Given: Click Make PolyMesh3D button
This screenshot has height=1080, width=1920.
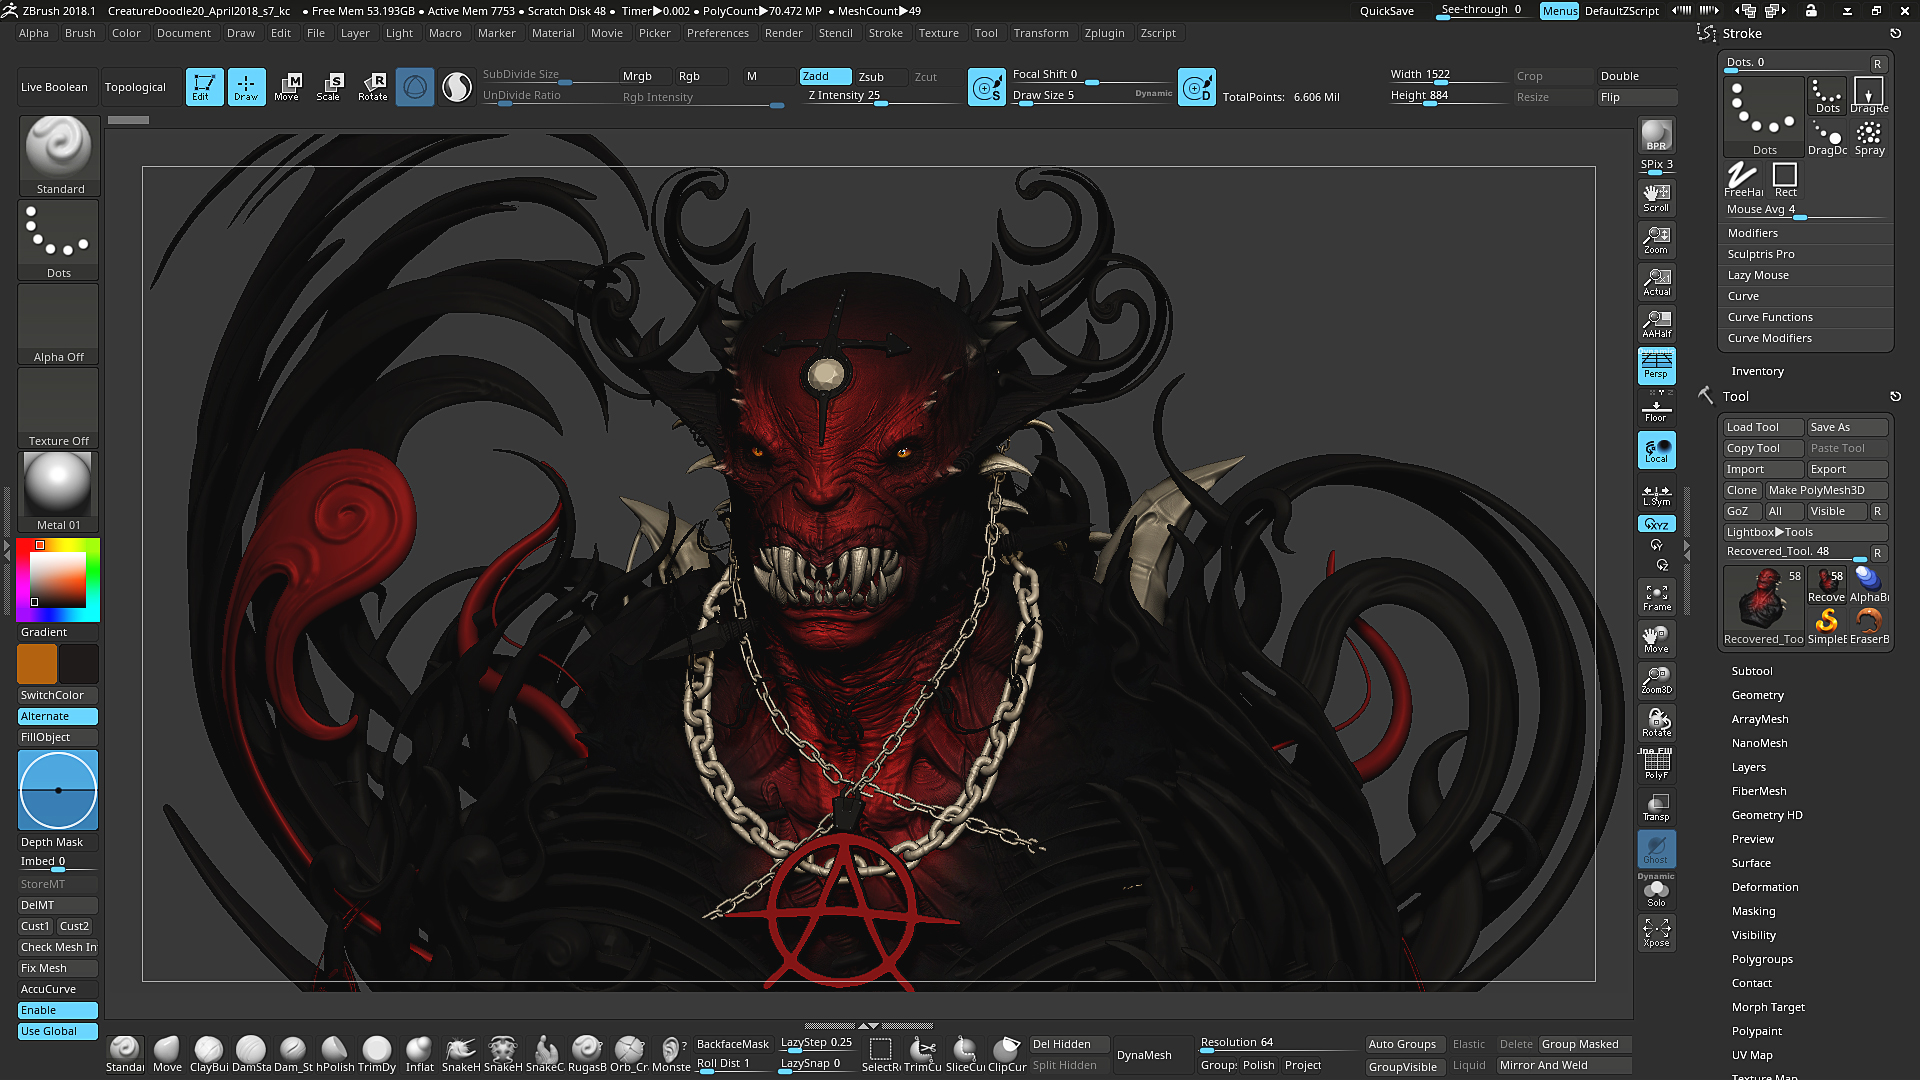Looking at the screenshot, I should (x=1825, y=490).
